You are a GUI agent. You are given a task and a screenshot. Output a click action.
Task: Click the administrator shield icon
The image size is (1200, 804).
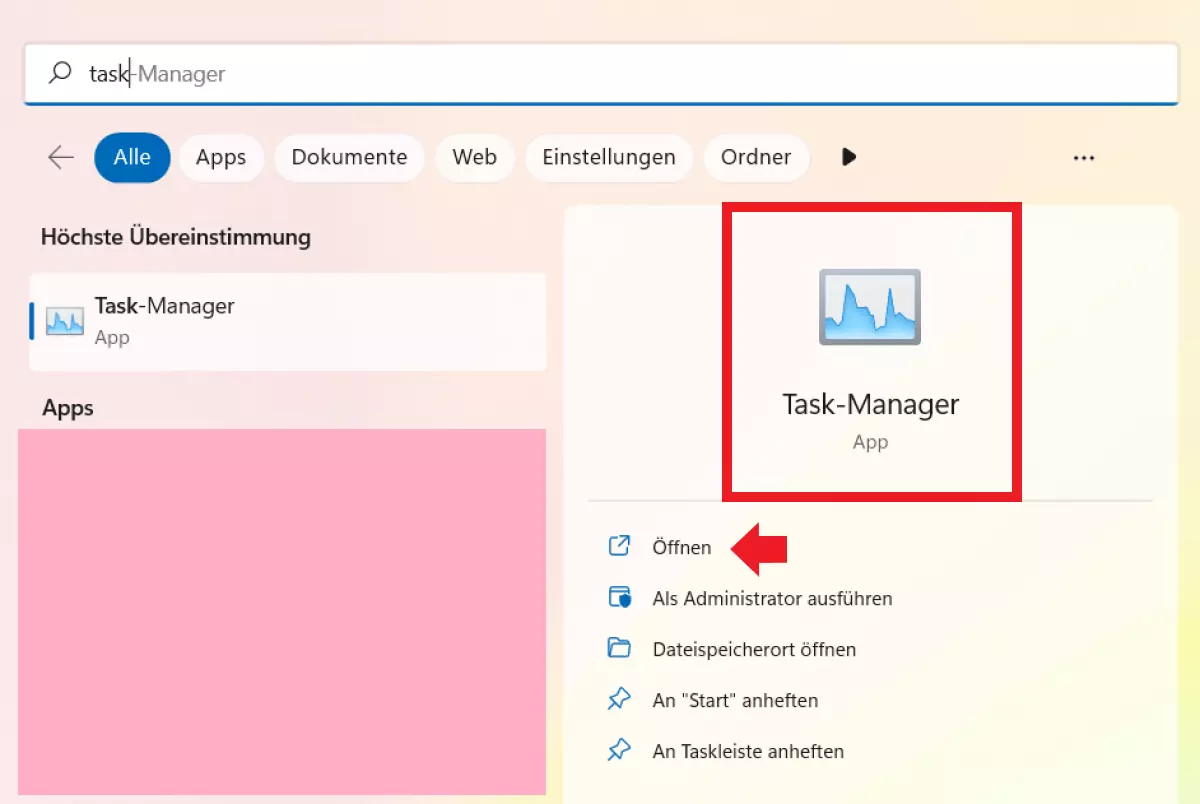point(620,597)
